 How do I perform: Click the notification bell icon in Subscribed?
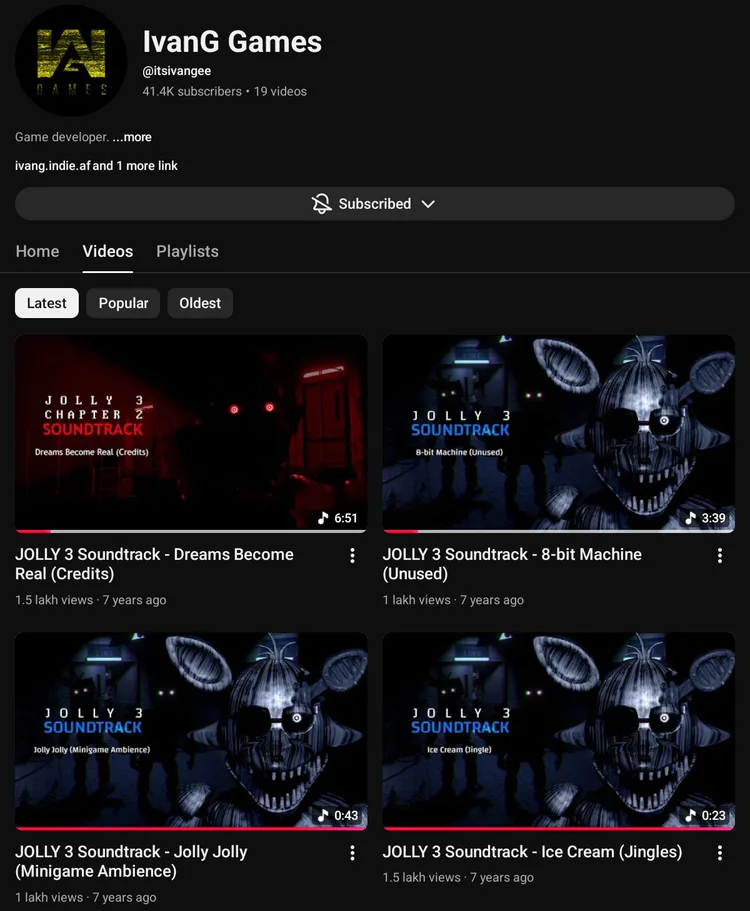tap(321, 204)
